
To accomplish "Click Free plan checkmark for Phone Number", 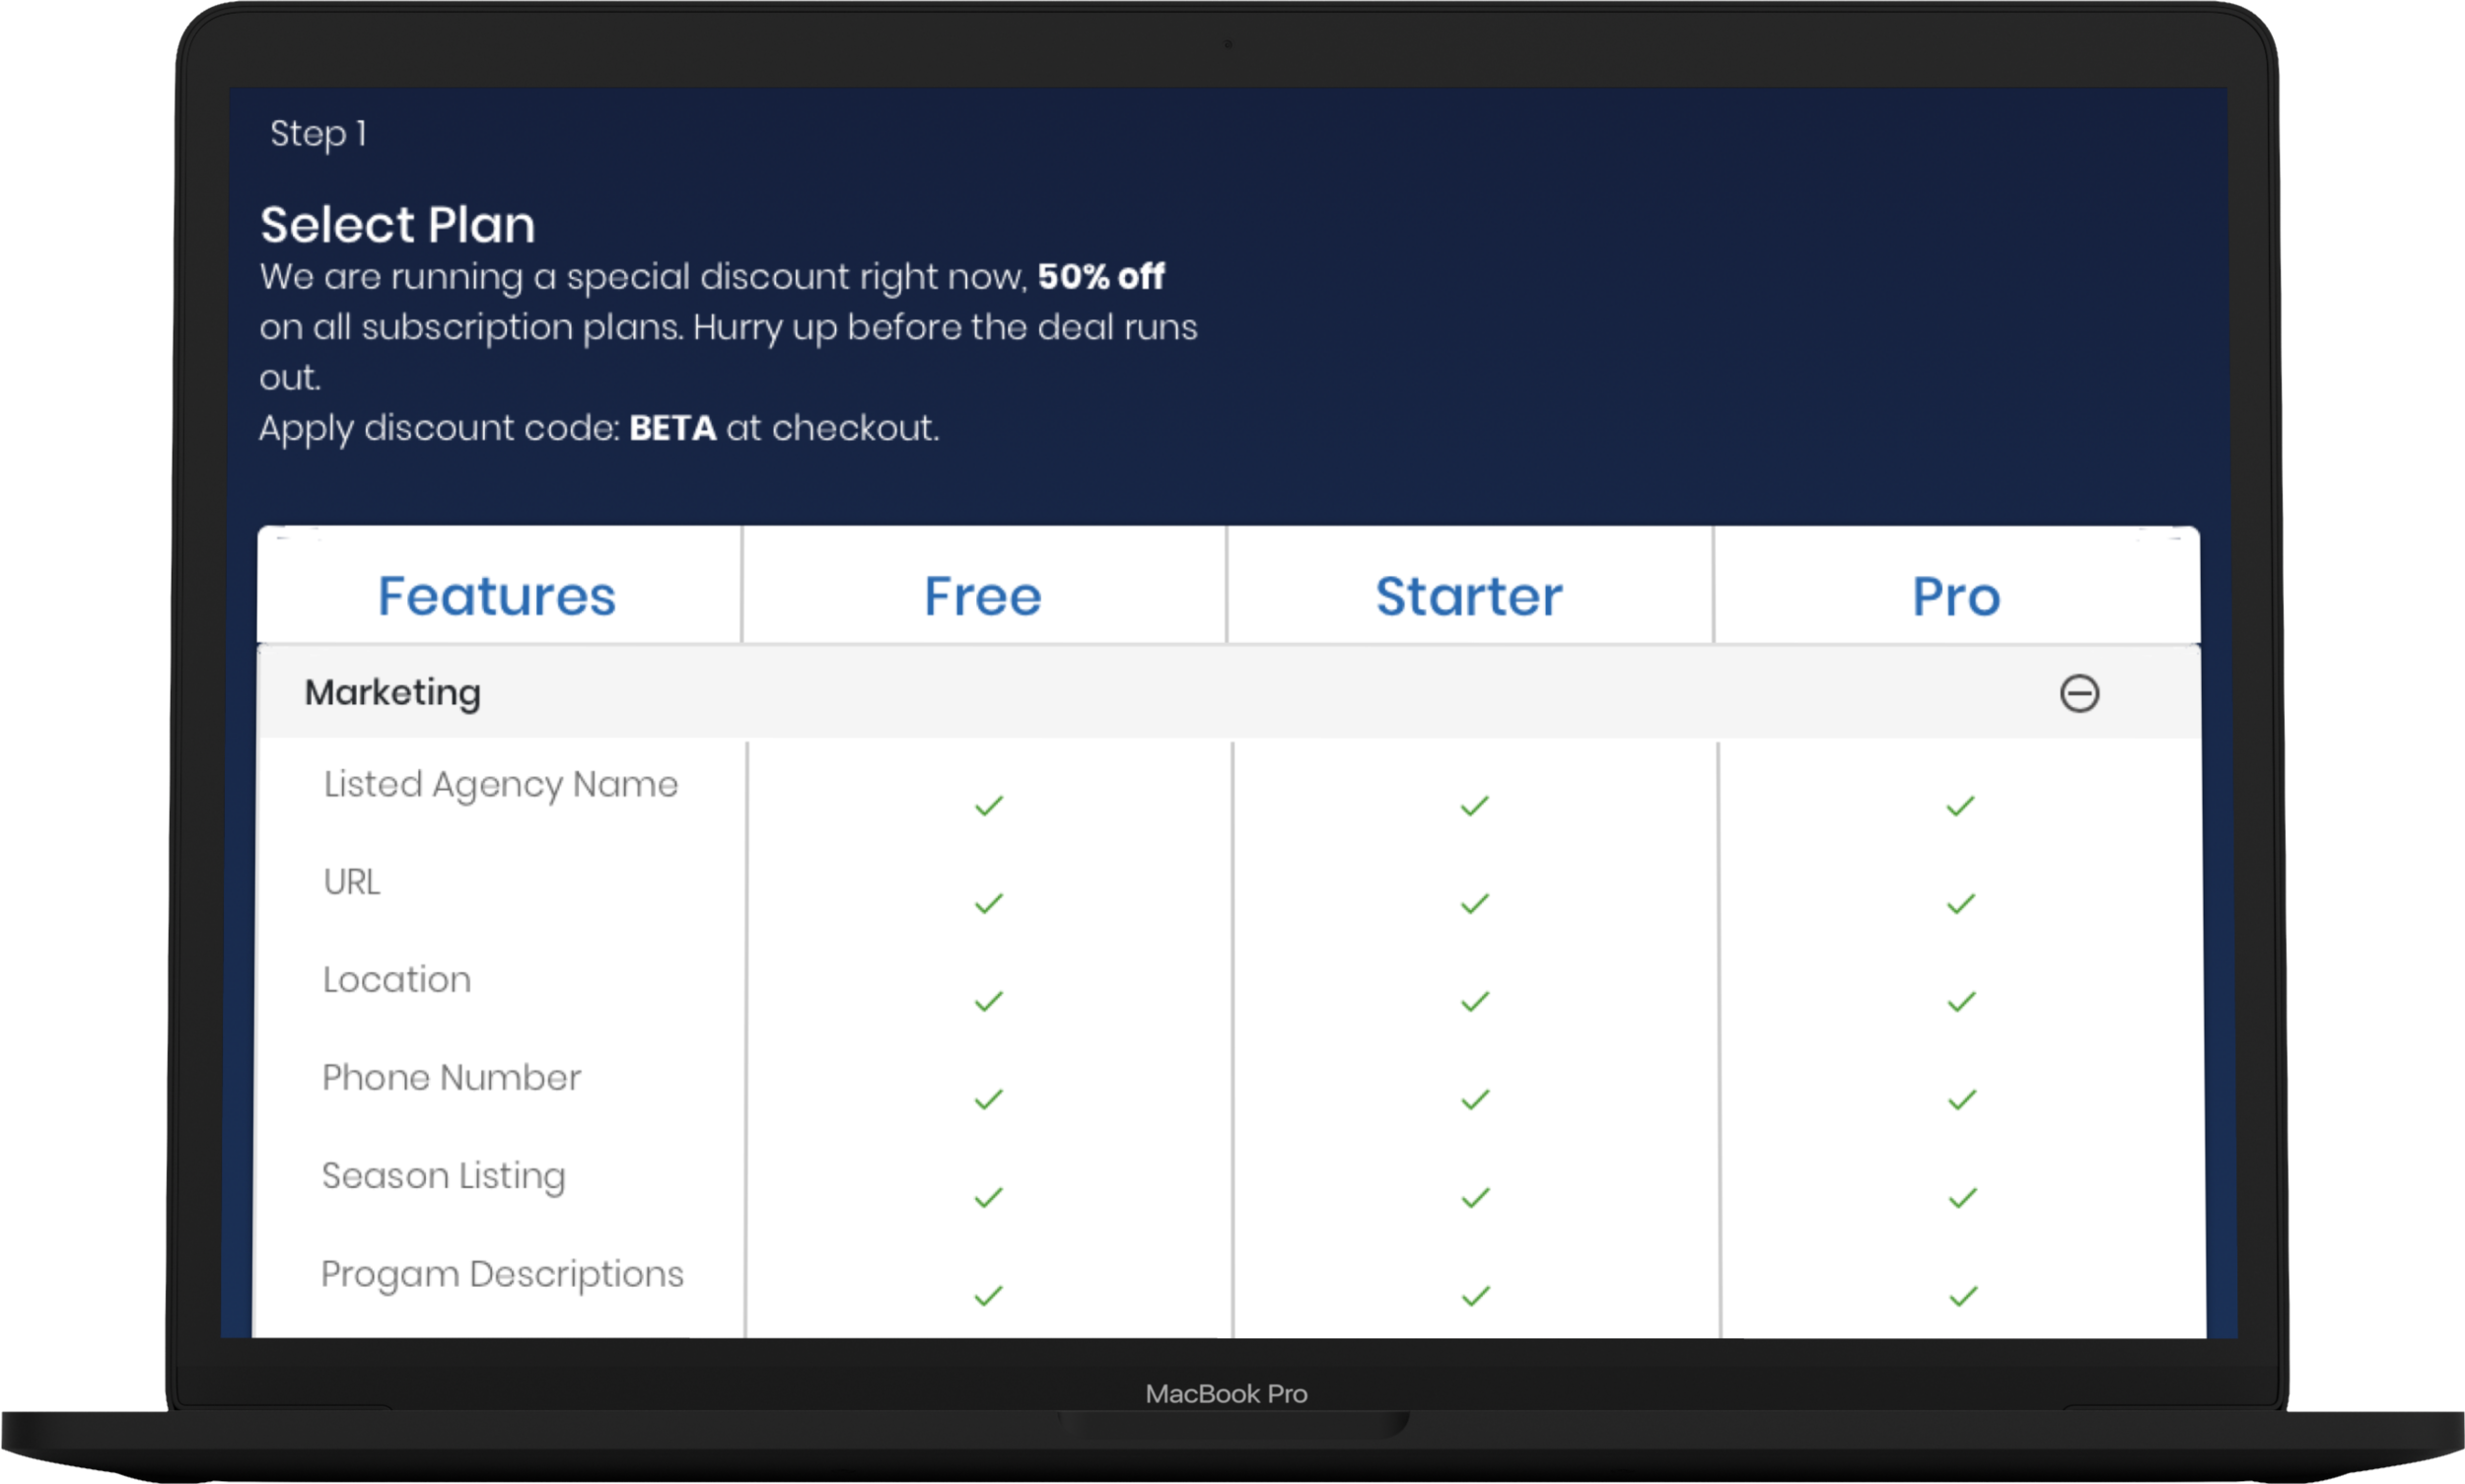I will click(x=989, y=1100).
